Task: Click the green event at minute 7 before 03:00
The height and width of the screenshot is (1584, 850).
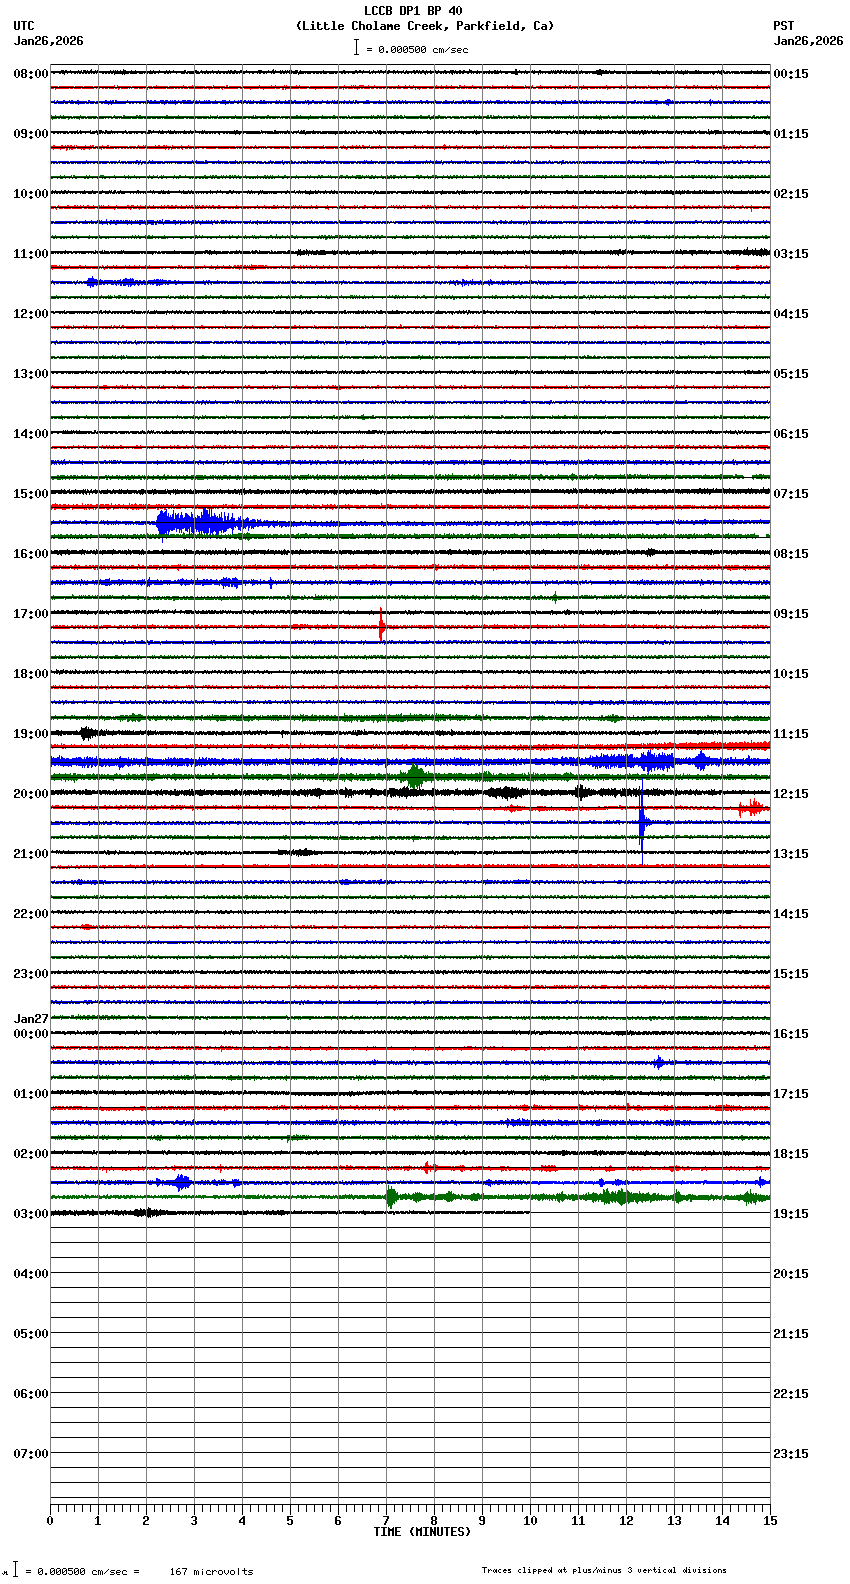Action: pos(391,1197)
